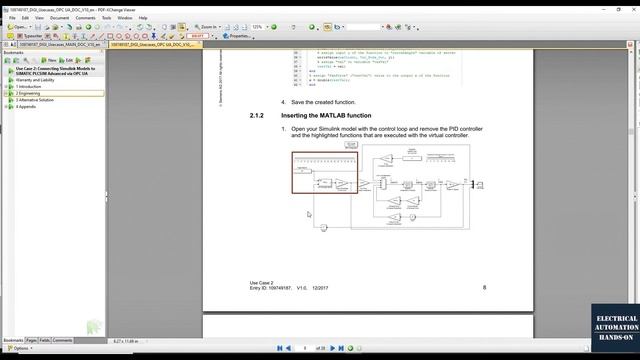640x360 pixels.
Task: Go to last page button
Action: [341, 348]
